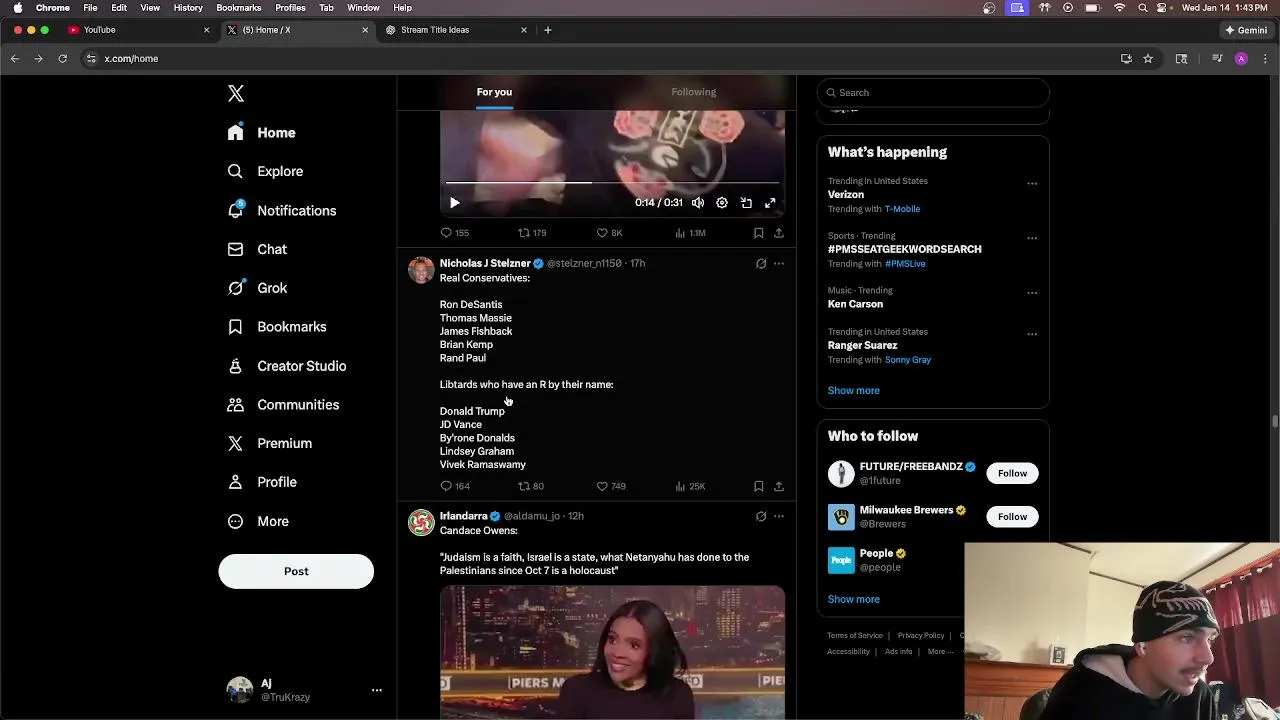
Task: Open the Home page from the sidebar
Action: pos(261,132)
